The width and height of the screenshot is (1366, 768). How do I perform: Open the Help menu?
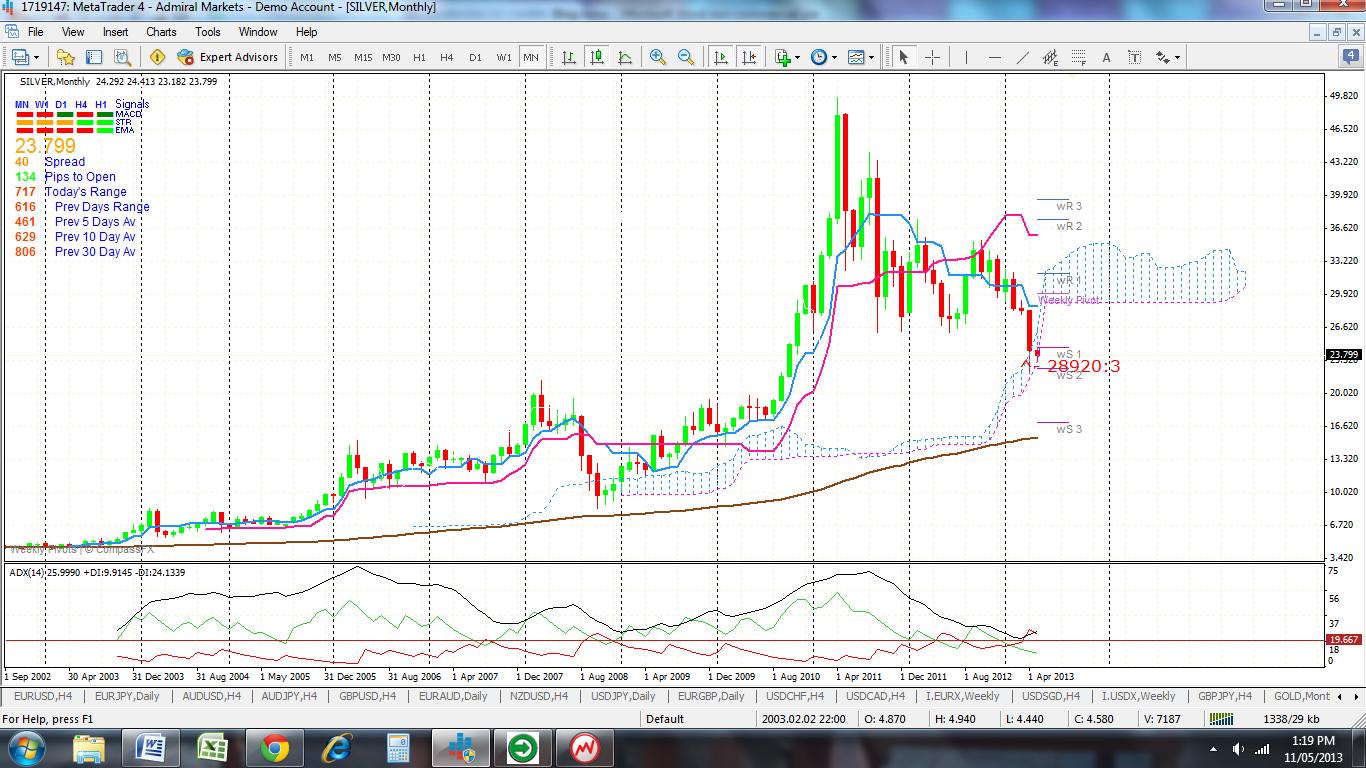307,32
